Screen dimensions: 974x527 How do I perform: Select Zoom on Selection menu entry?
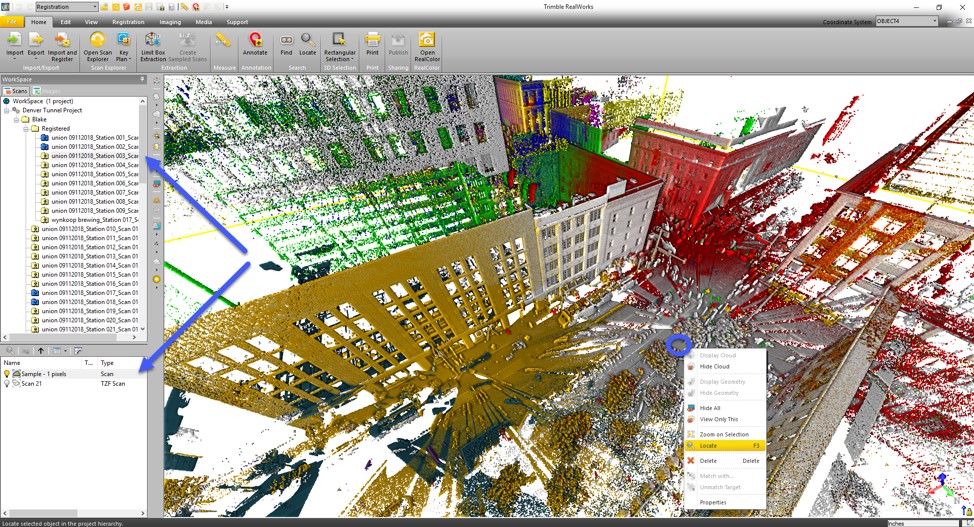tap(725, 434)
